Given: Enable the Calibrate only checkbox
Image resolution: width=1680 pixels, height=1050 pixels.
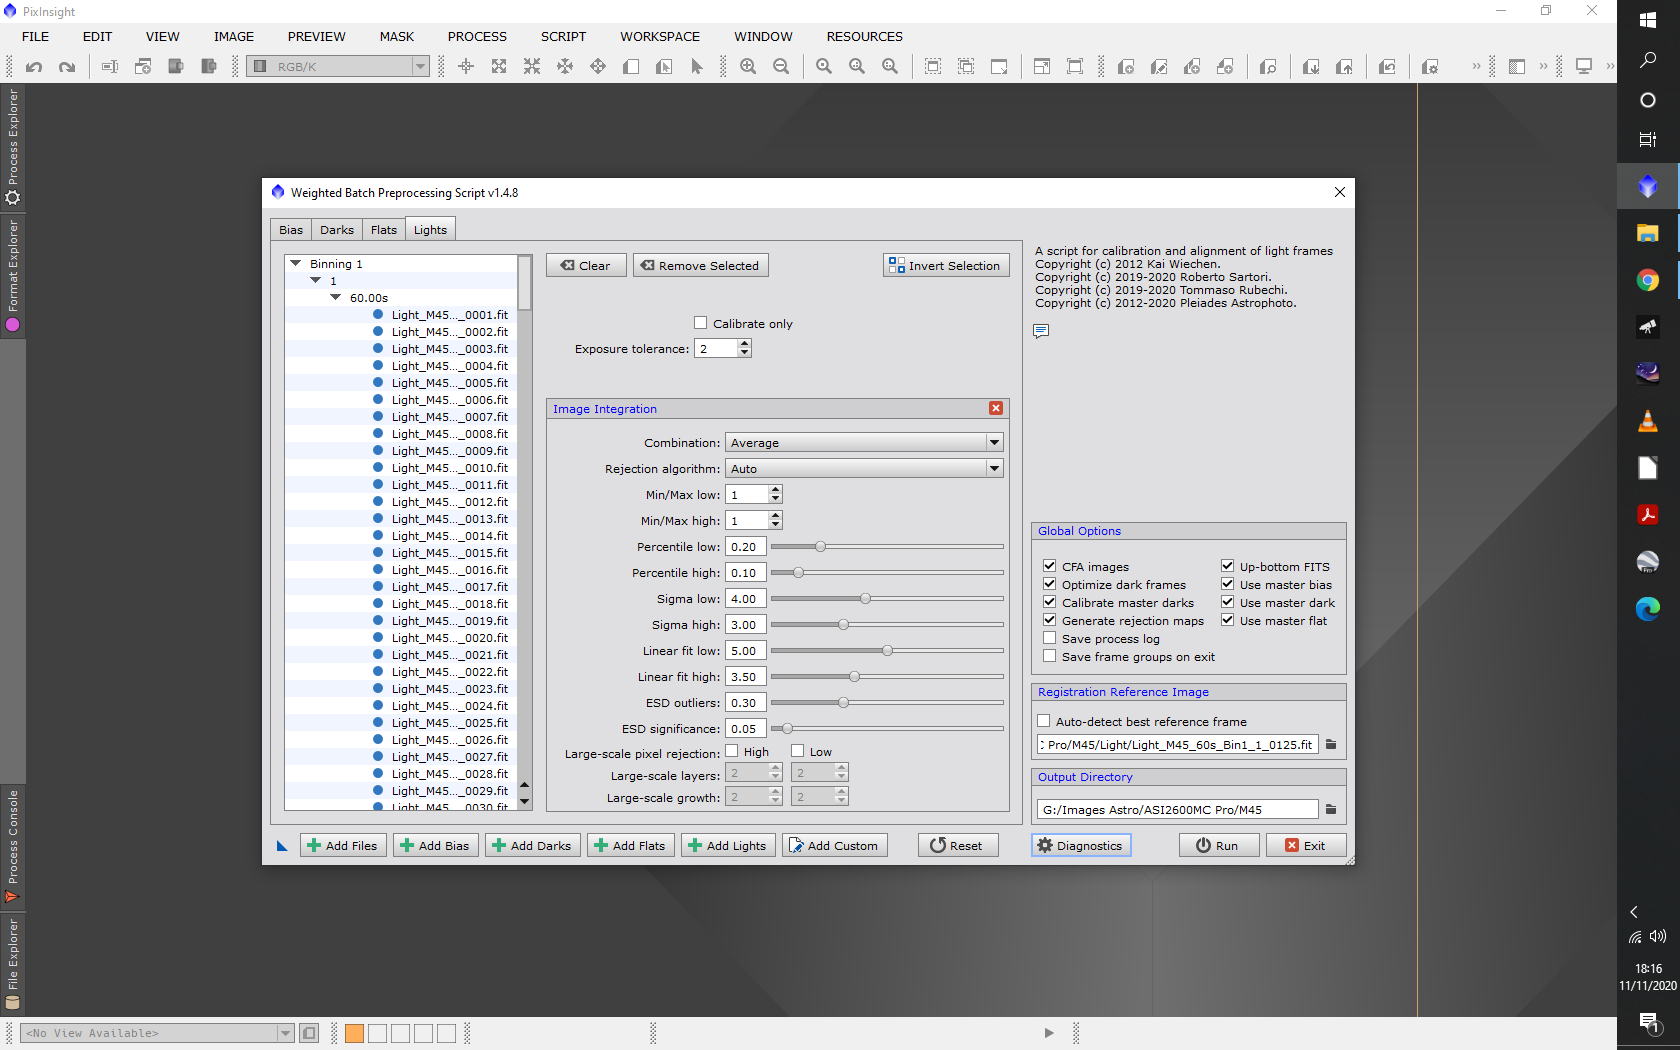Looking at the screenshot, I should tap(701, 322).
